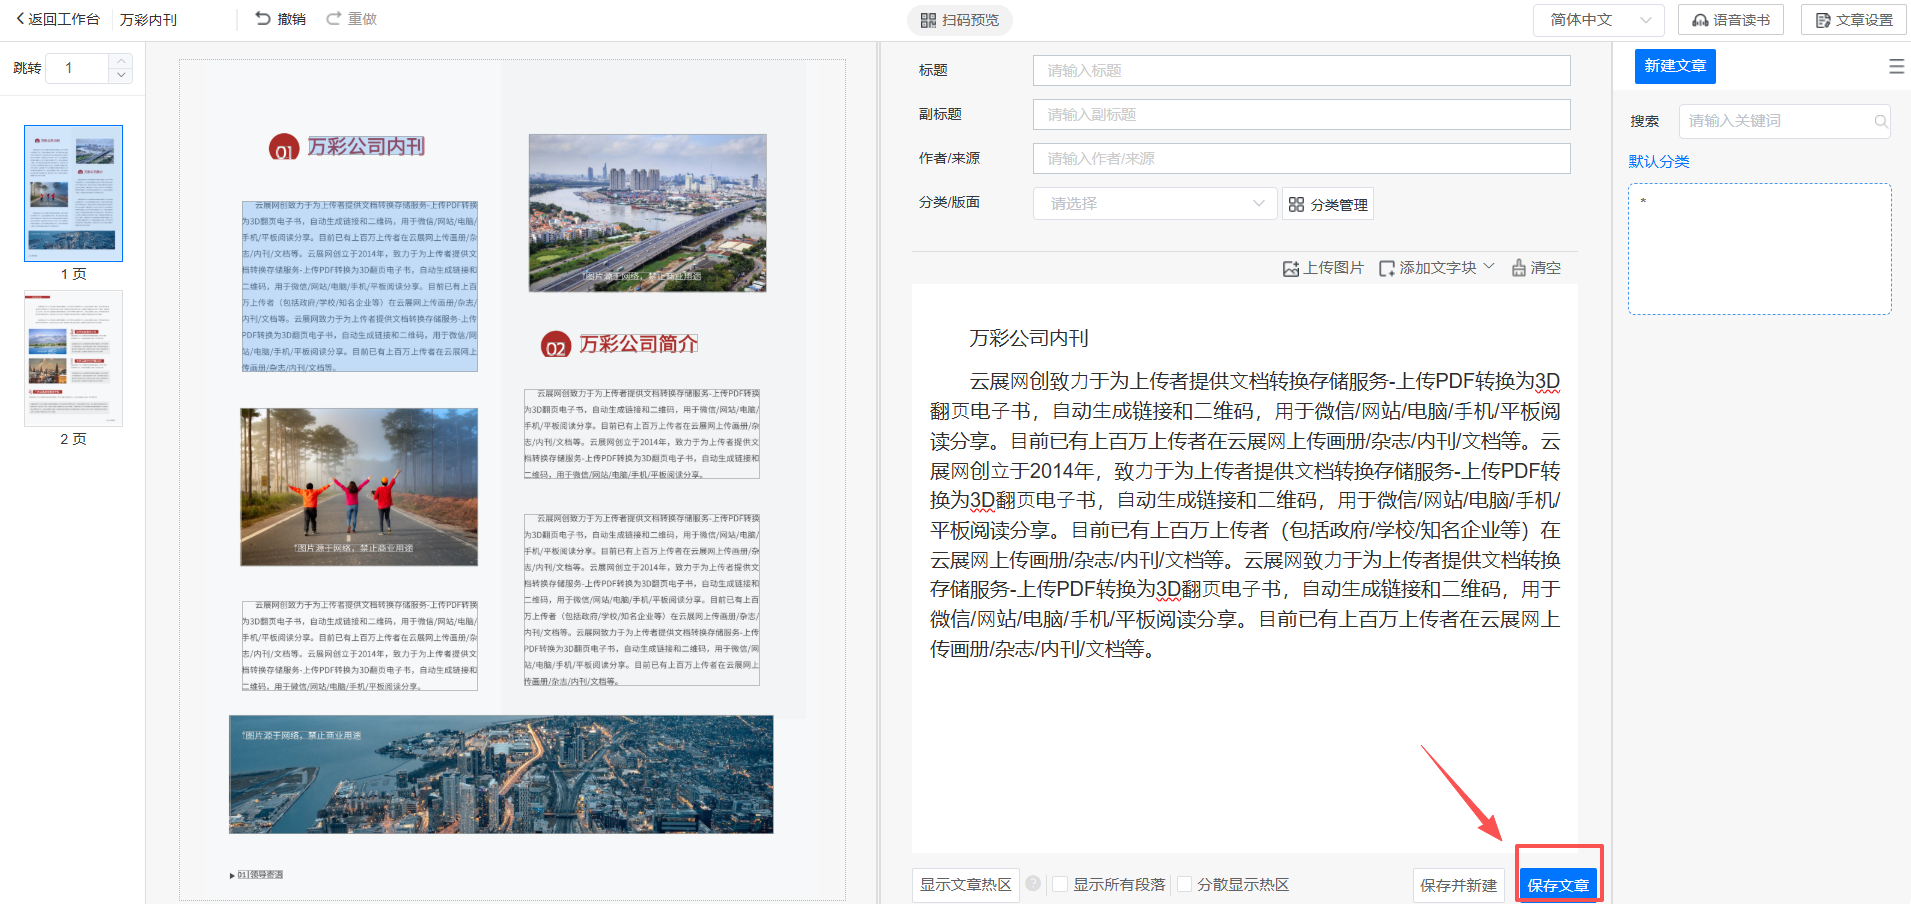The height and width of the screenshot is (904, 1911).
Task: Click the redo arrow icon
Action: 334,19
